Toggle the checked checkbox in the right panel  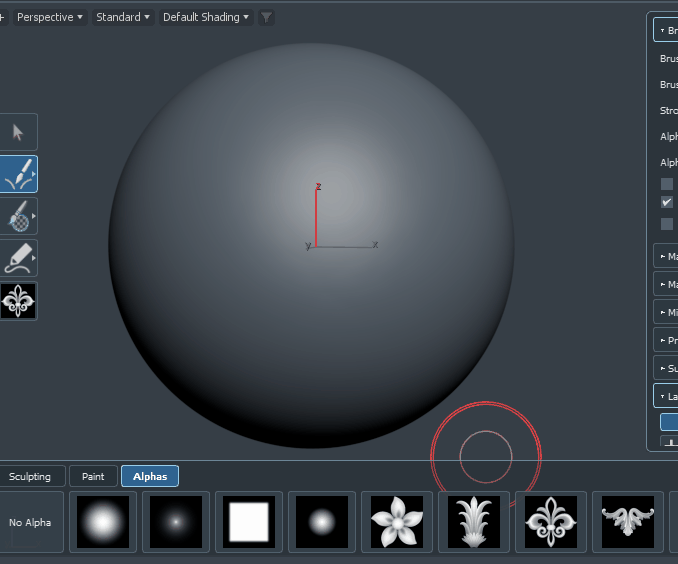(667, 202)
